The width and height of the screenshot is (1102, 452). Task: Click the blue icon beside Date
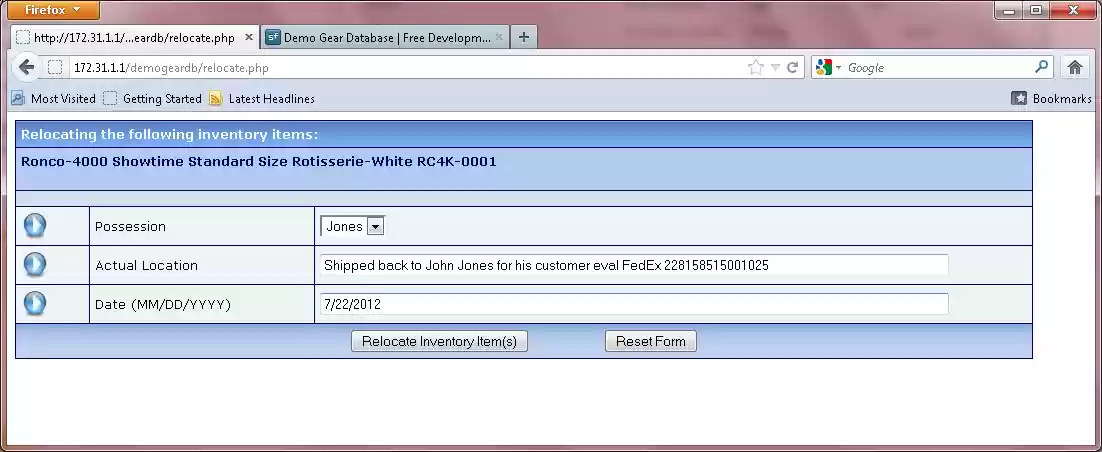pos(35,303)
